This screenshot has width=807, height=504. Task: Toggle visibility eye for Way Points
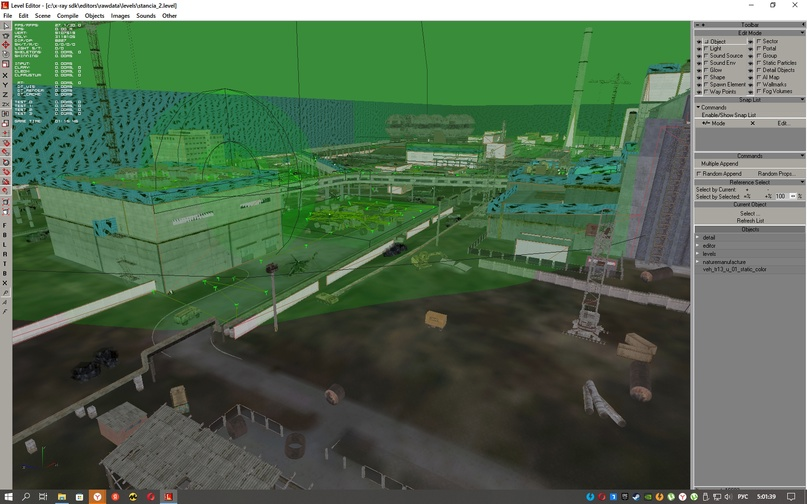699,92
